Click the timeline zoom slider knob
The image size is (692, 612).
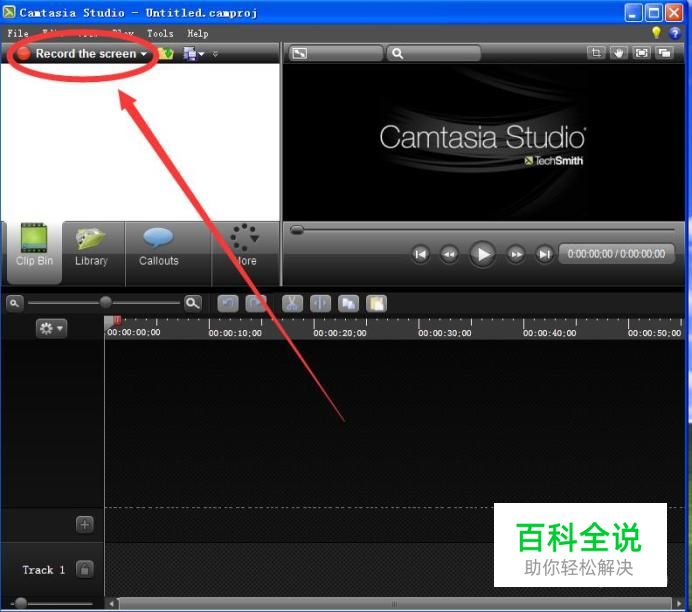[105, 302]
